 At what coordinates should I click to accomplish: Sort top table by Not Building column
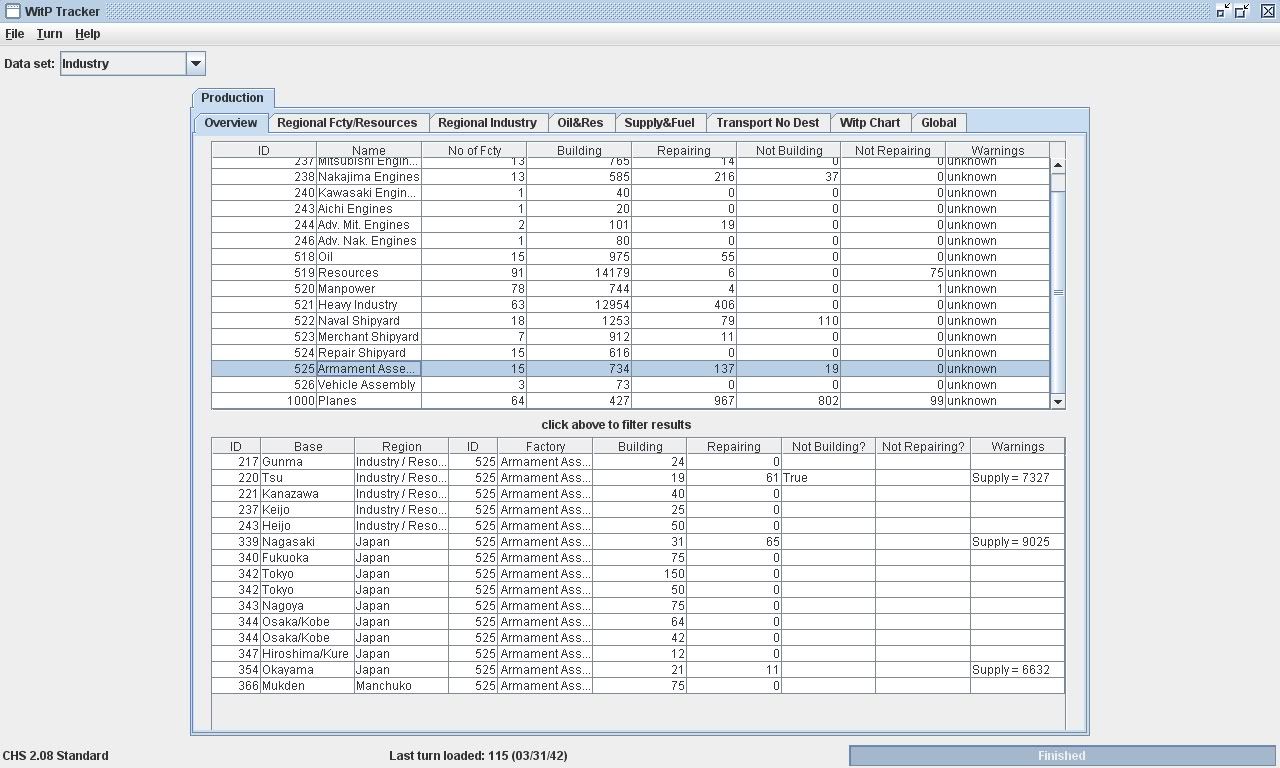coord(788,151)
